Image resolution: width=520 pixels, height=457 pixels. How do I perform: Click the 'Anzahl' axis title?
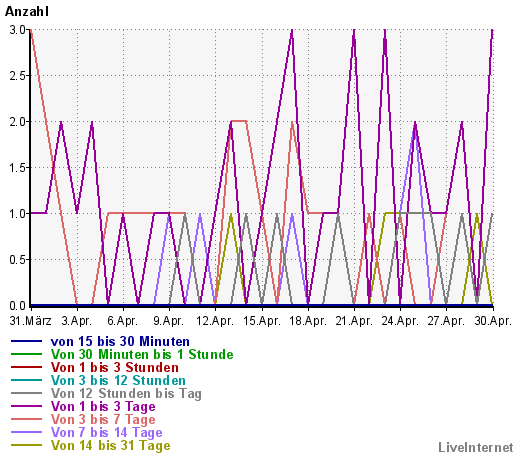[x=27, y=11]
